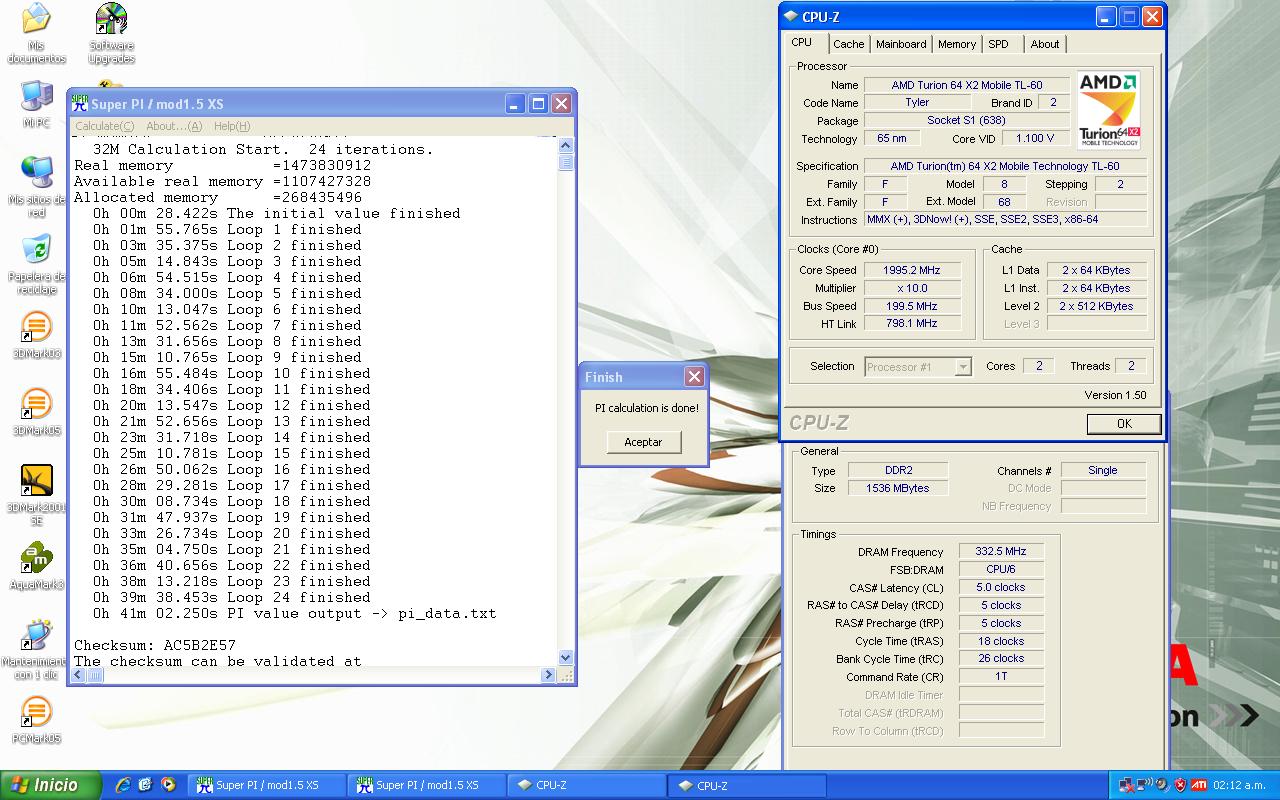Screen dimensions: 1280x800
Task: Close the Finish dialog with X
Action: point(694,377)
